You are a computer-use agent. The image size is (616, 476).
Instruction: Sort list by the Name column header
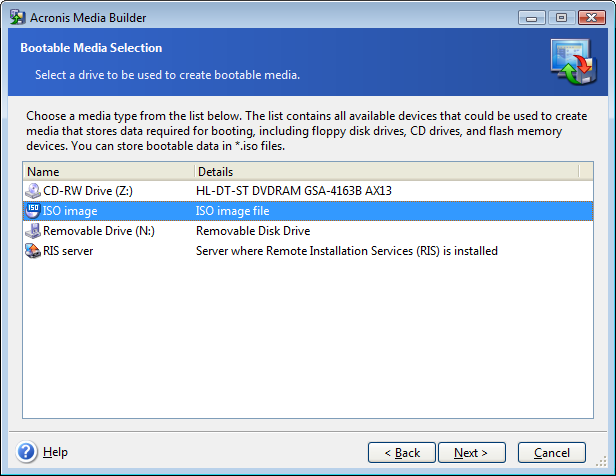tap(107, 172)
